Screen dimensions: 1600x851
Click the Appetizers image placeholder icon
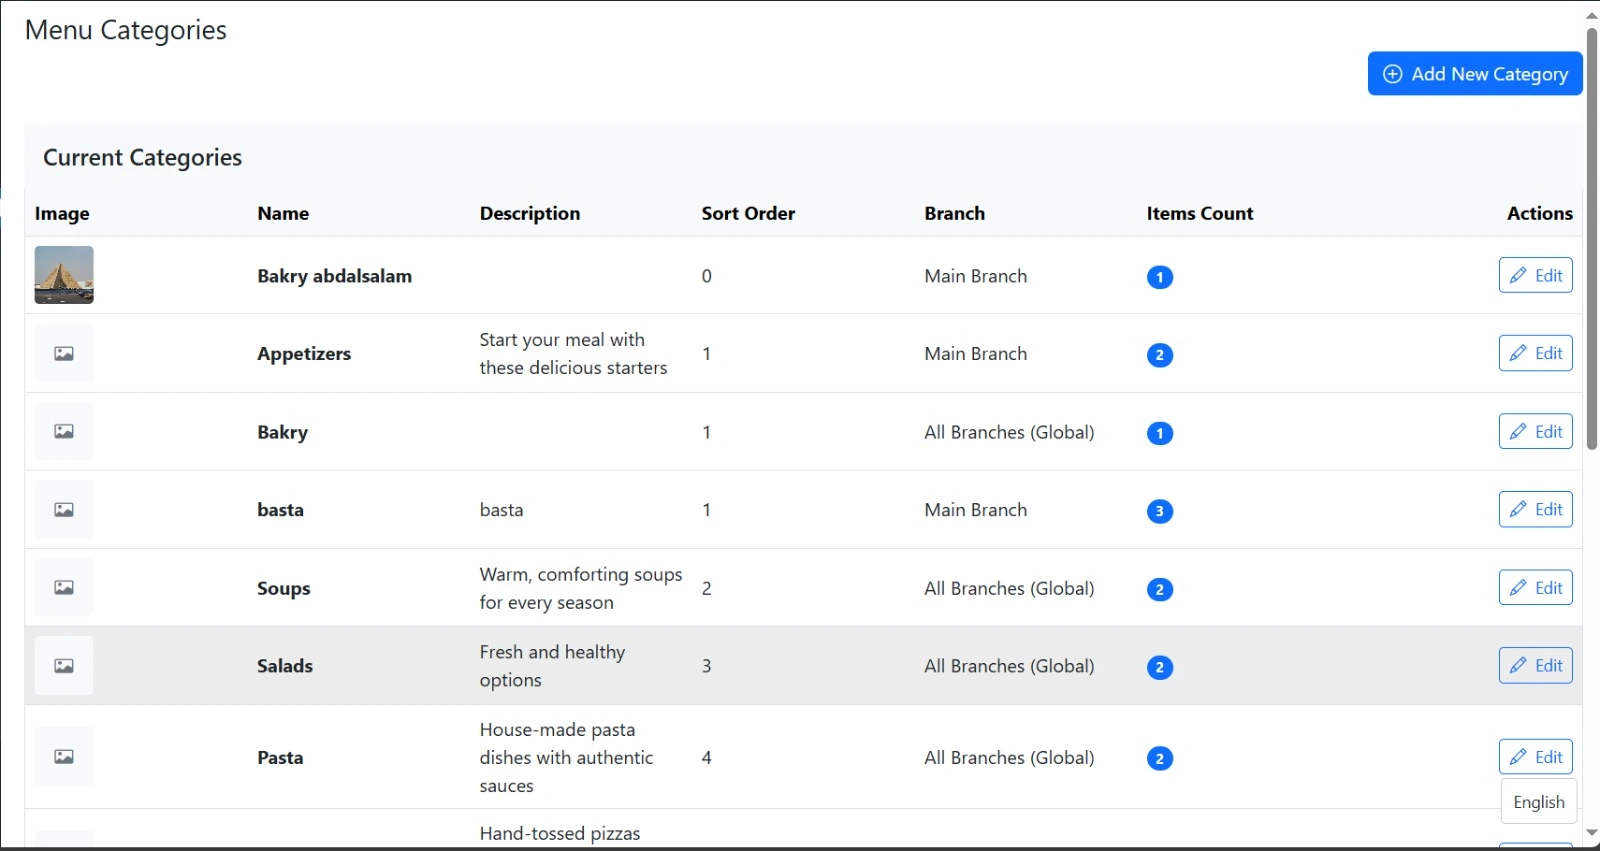[x=64, y=353]
